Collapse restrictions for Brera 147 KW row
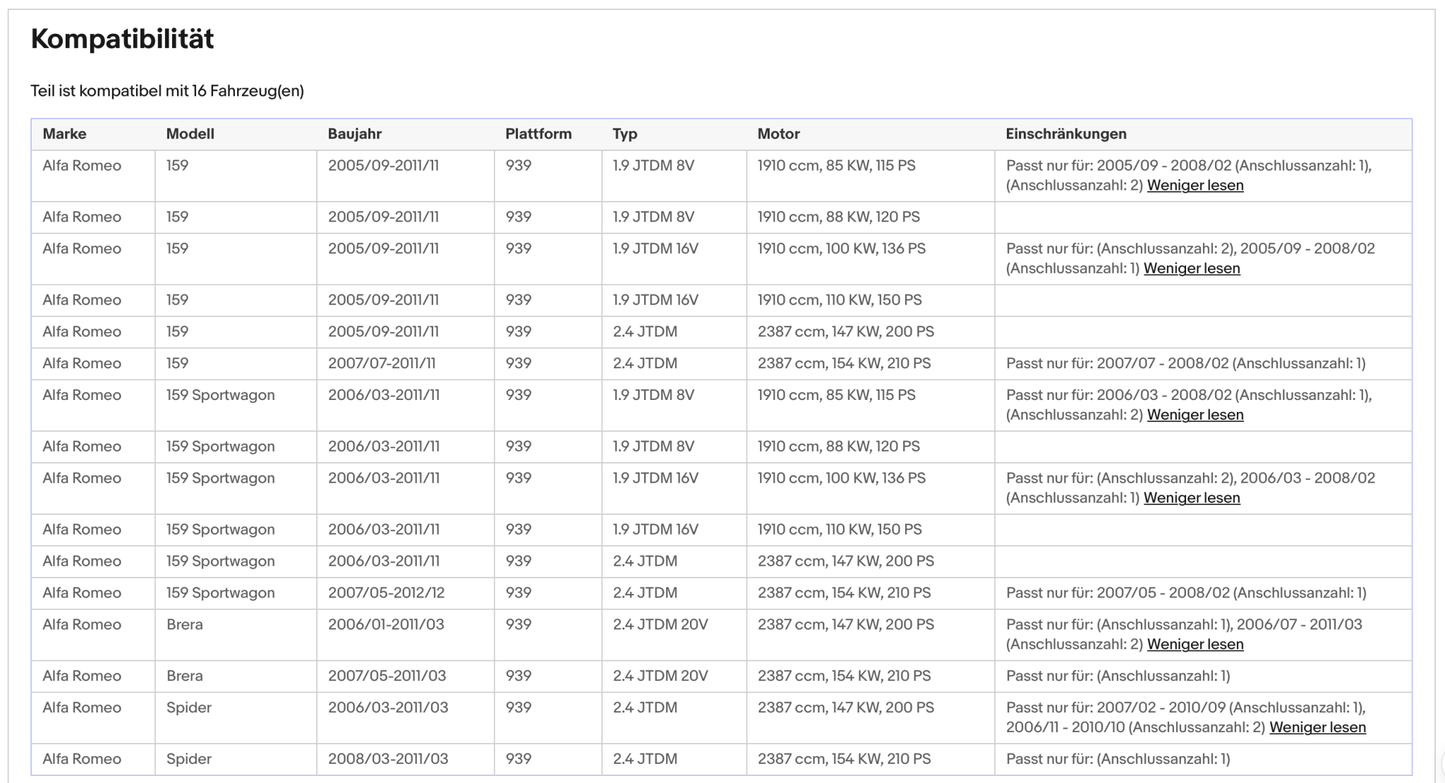1445x783 pixels. [1195, 644]
